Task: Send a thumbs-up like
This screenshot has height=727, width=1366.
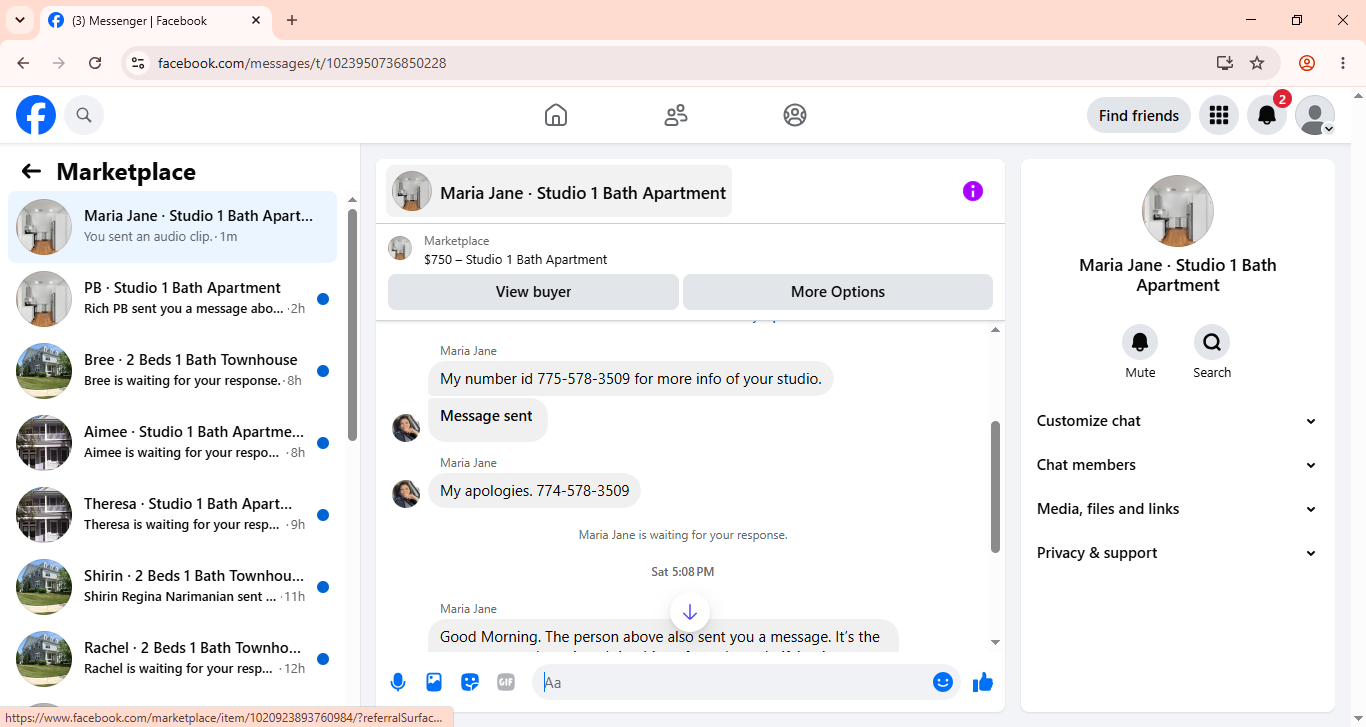Action: point(983,682)
